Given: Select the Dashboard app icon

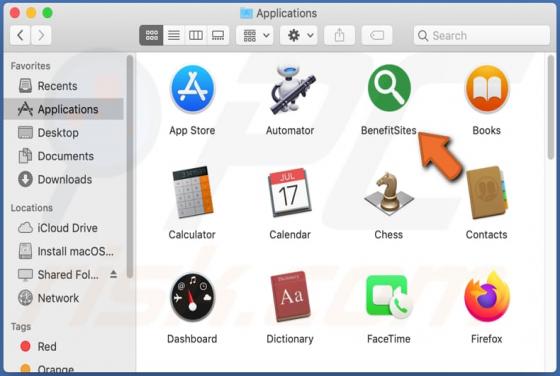Looking at the screenshot, I should (x=192, y=297).
